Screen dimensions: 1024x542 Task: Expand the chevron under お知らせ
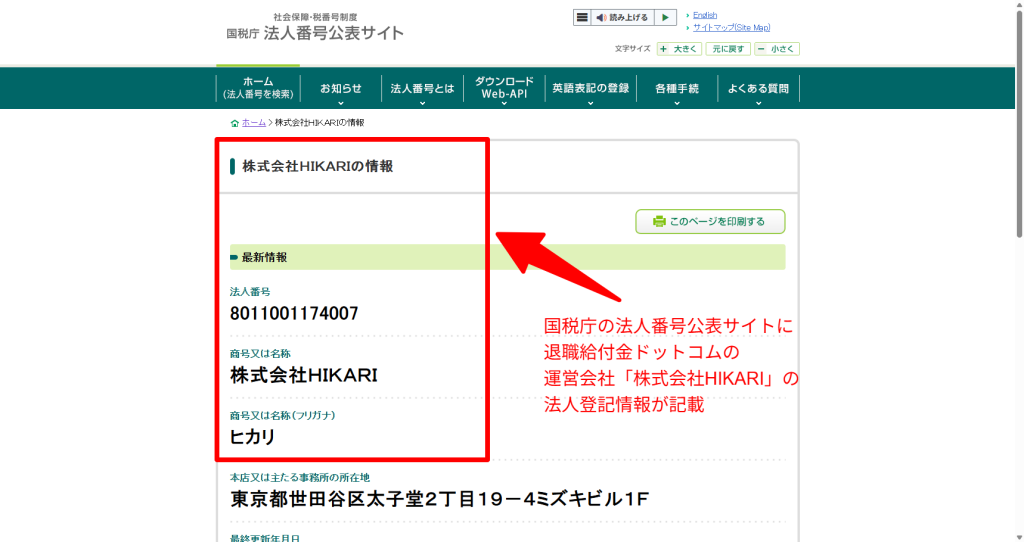pyautogui.click(x=340, y=103)
